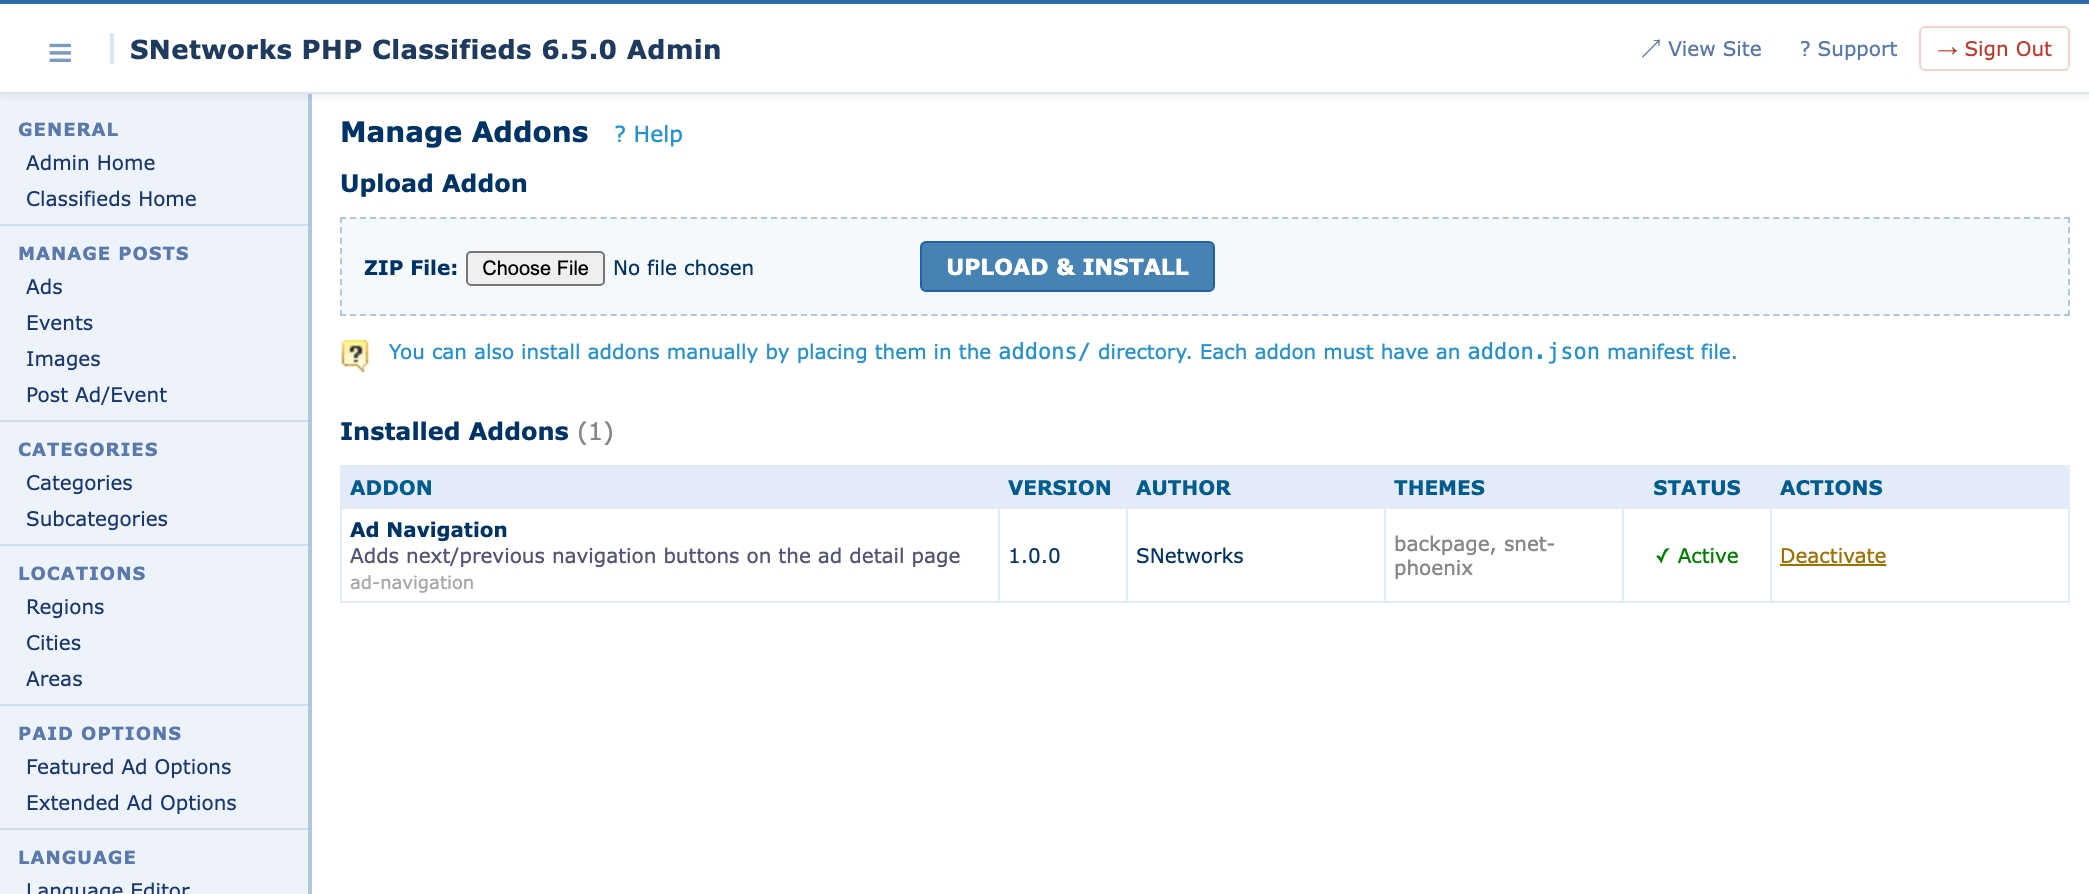Click the SNetworks PHP Classifieds admin title
This screenshot has height=894, width=2089.
tap(425, 50)
